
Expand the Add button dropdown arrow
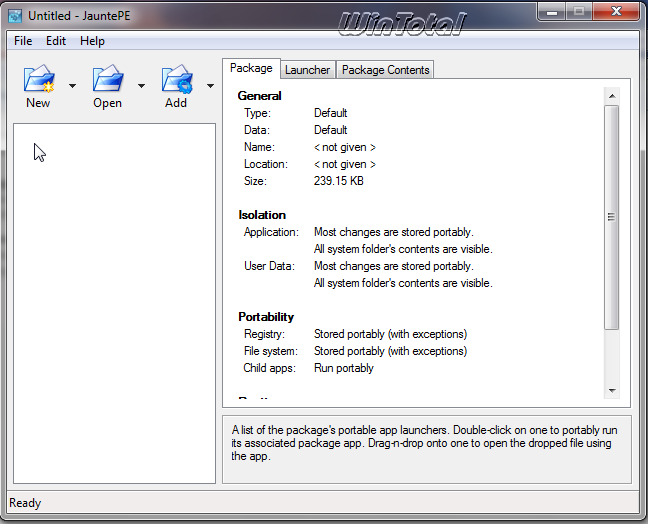coord(210,86)
